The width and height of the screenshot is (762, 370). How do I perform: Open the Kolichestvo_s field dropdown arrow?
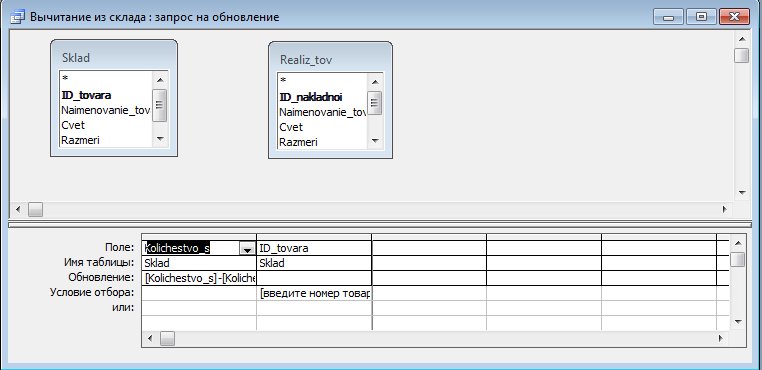pos(248,248)
